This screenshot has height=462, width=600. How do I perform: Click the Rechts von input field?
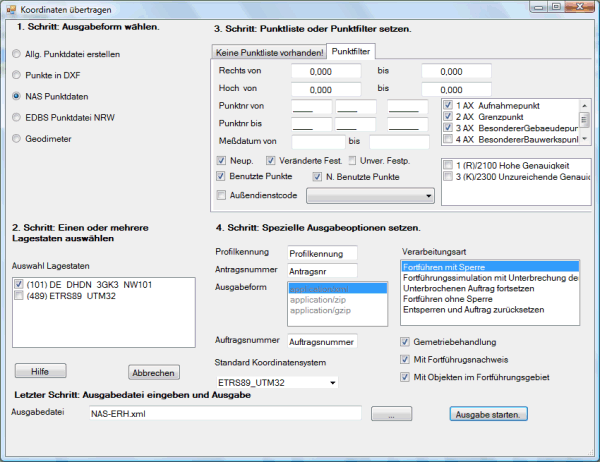tap(326, 71)
